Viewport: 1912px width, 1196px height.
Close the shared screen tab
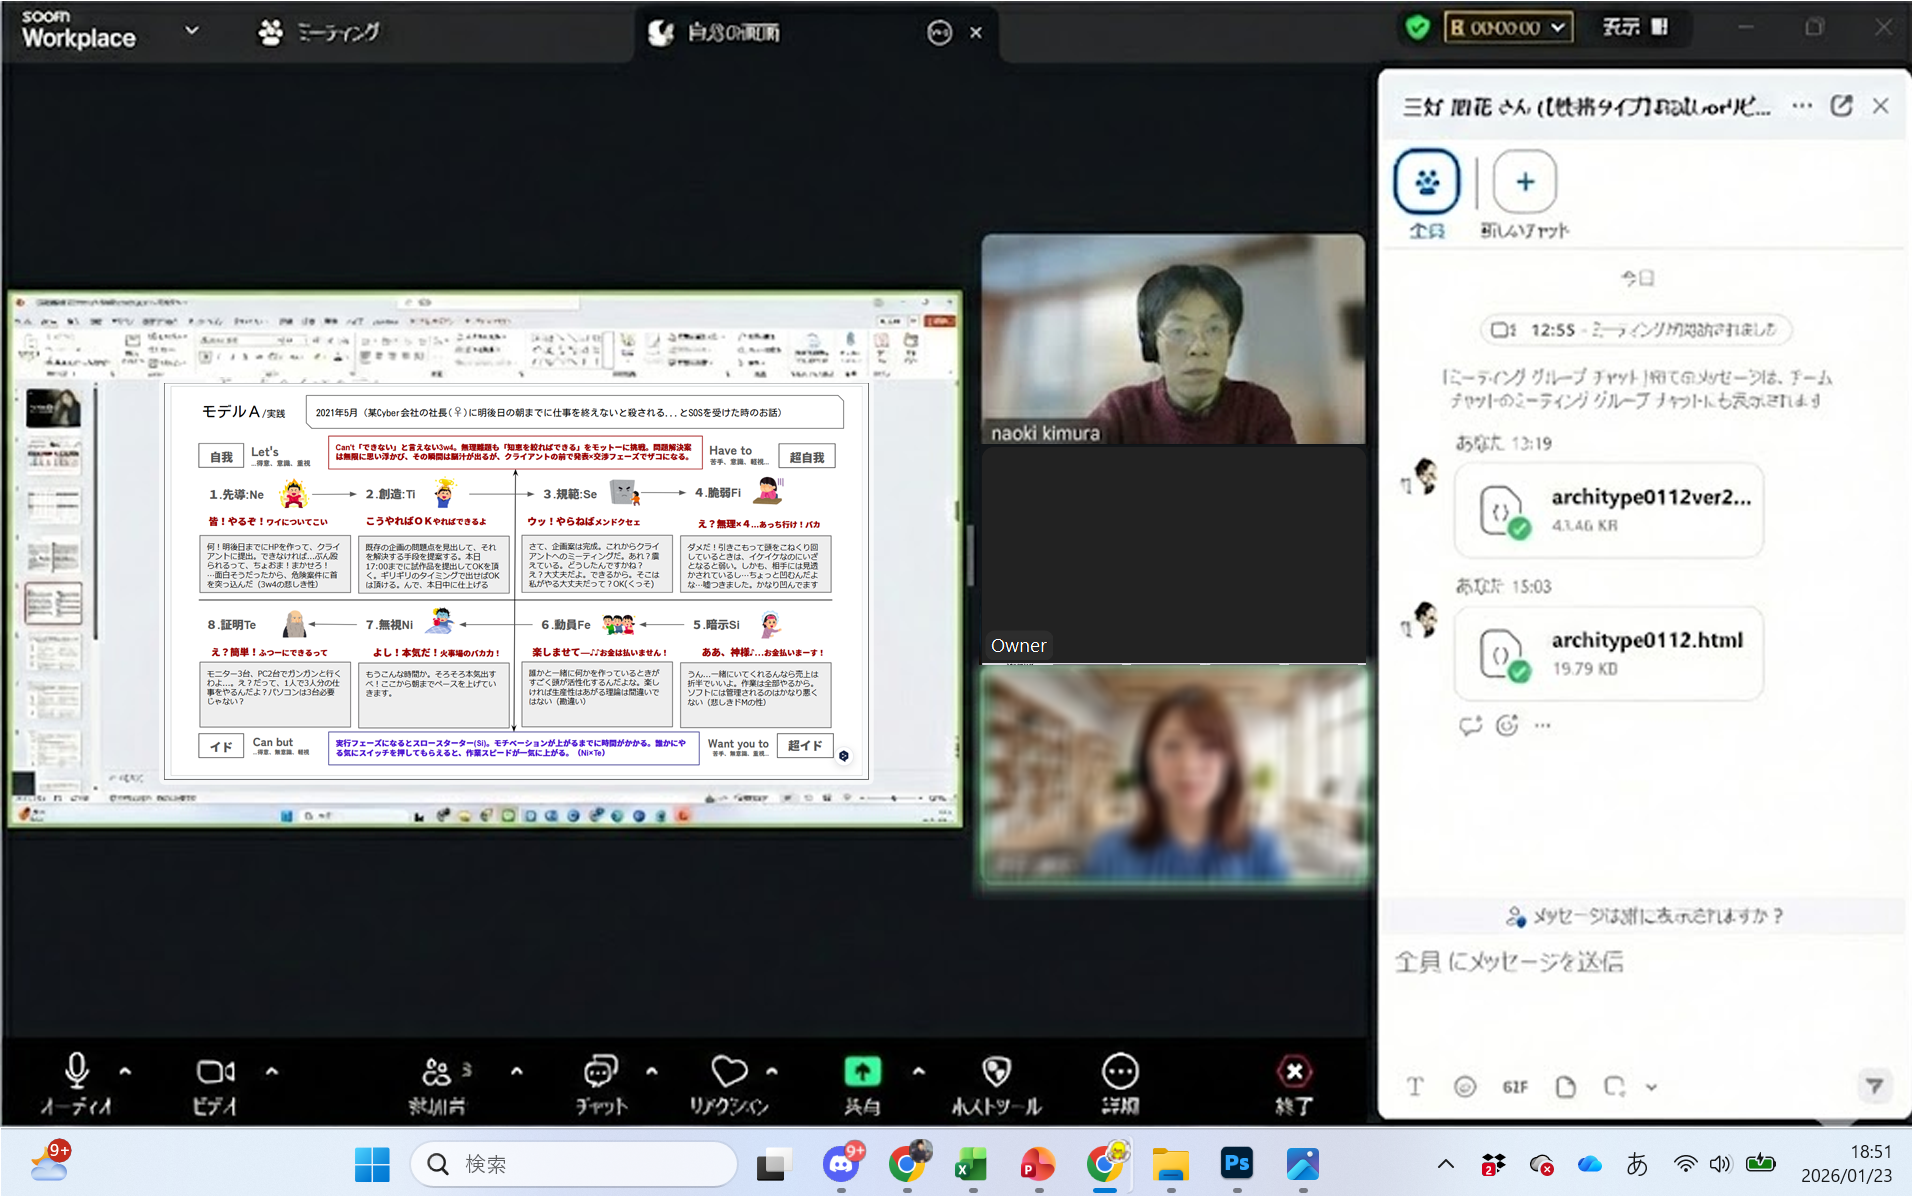pos(976,33)
